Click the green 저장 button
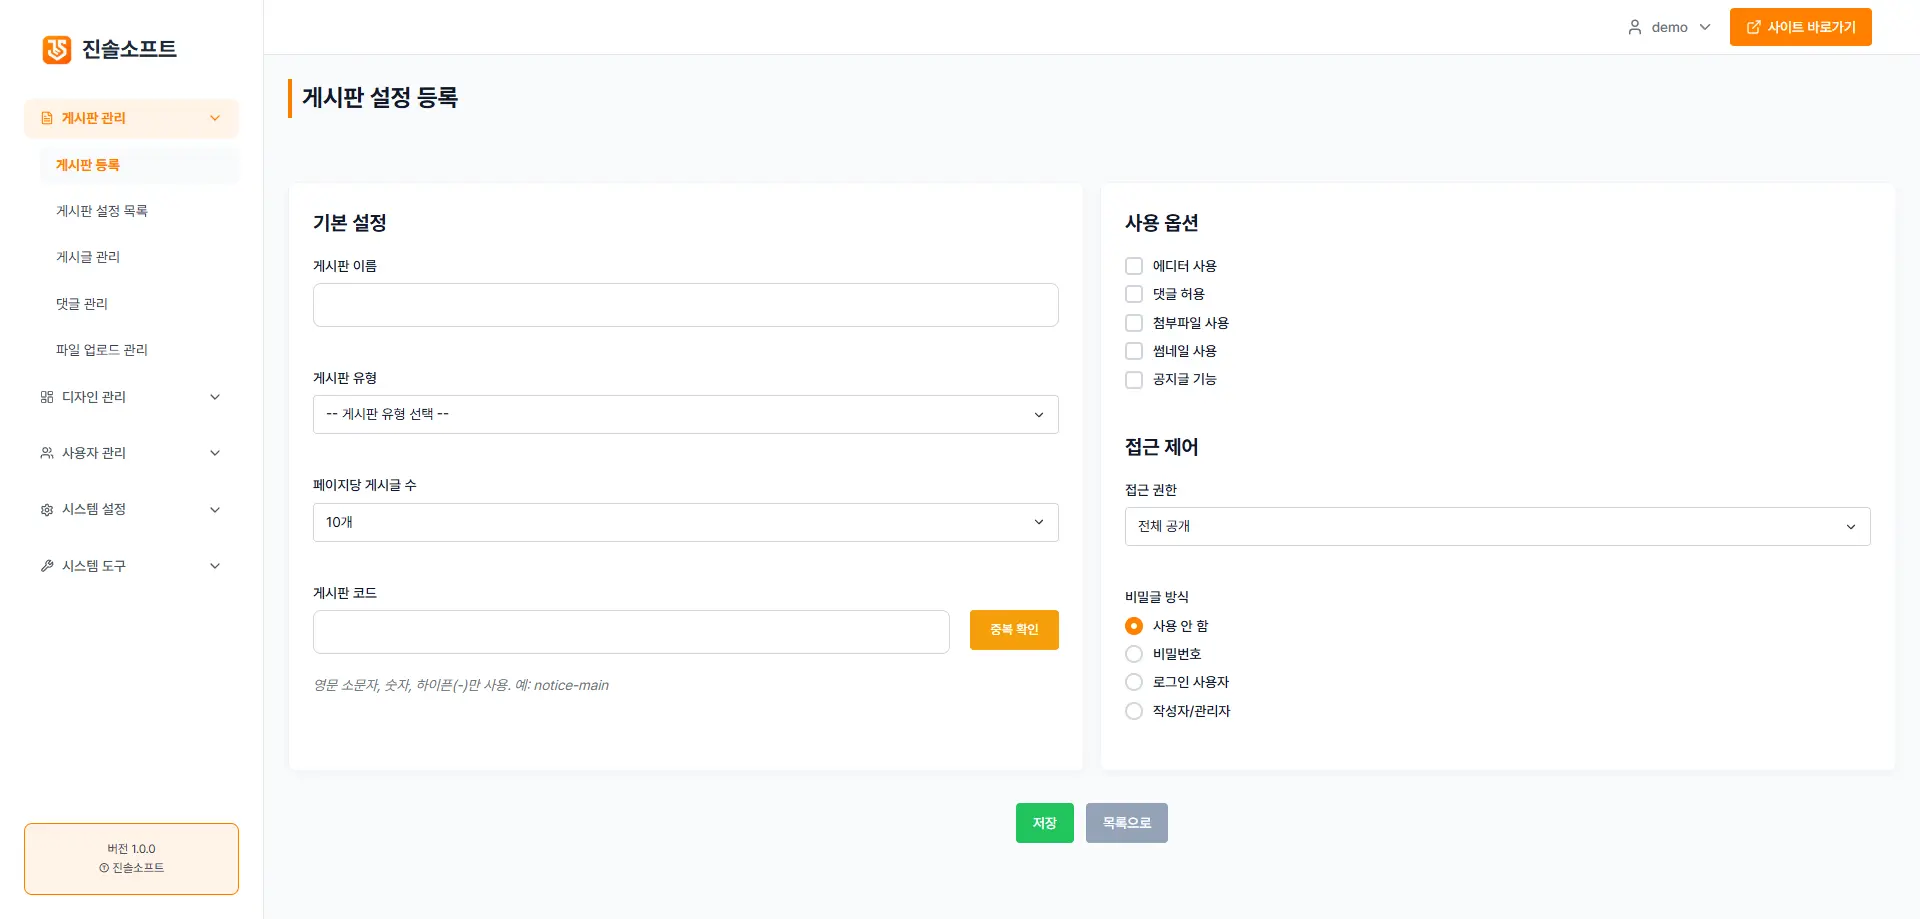 (x=1044, y=822)
